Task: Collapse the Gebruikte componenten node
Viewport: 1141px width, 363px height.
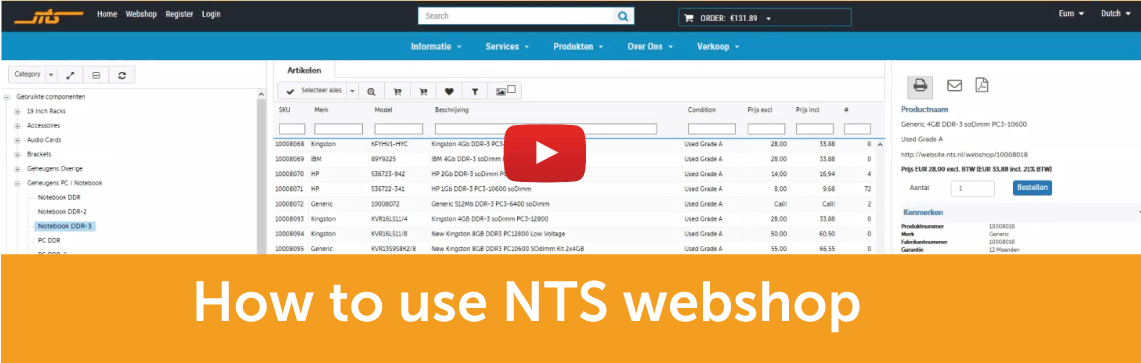Action: [7, 97]
